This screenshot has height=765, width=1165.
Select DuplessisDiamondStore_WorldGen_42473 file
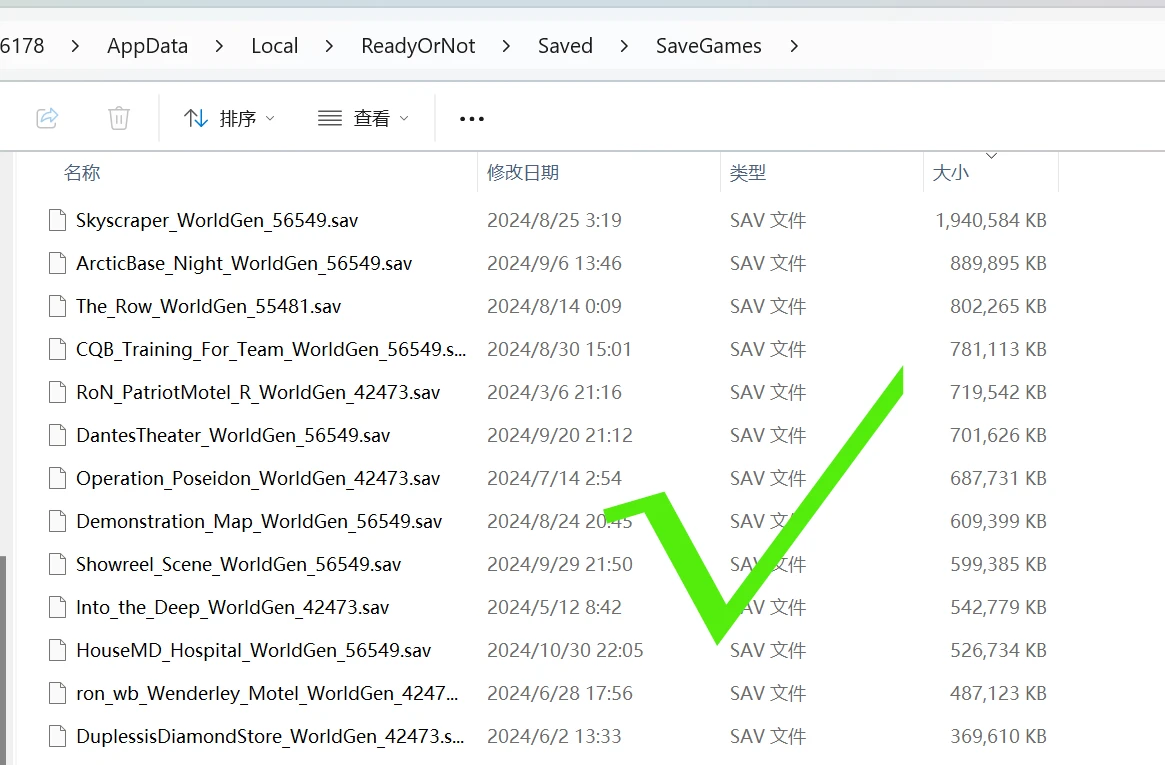tap(270, 738)
